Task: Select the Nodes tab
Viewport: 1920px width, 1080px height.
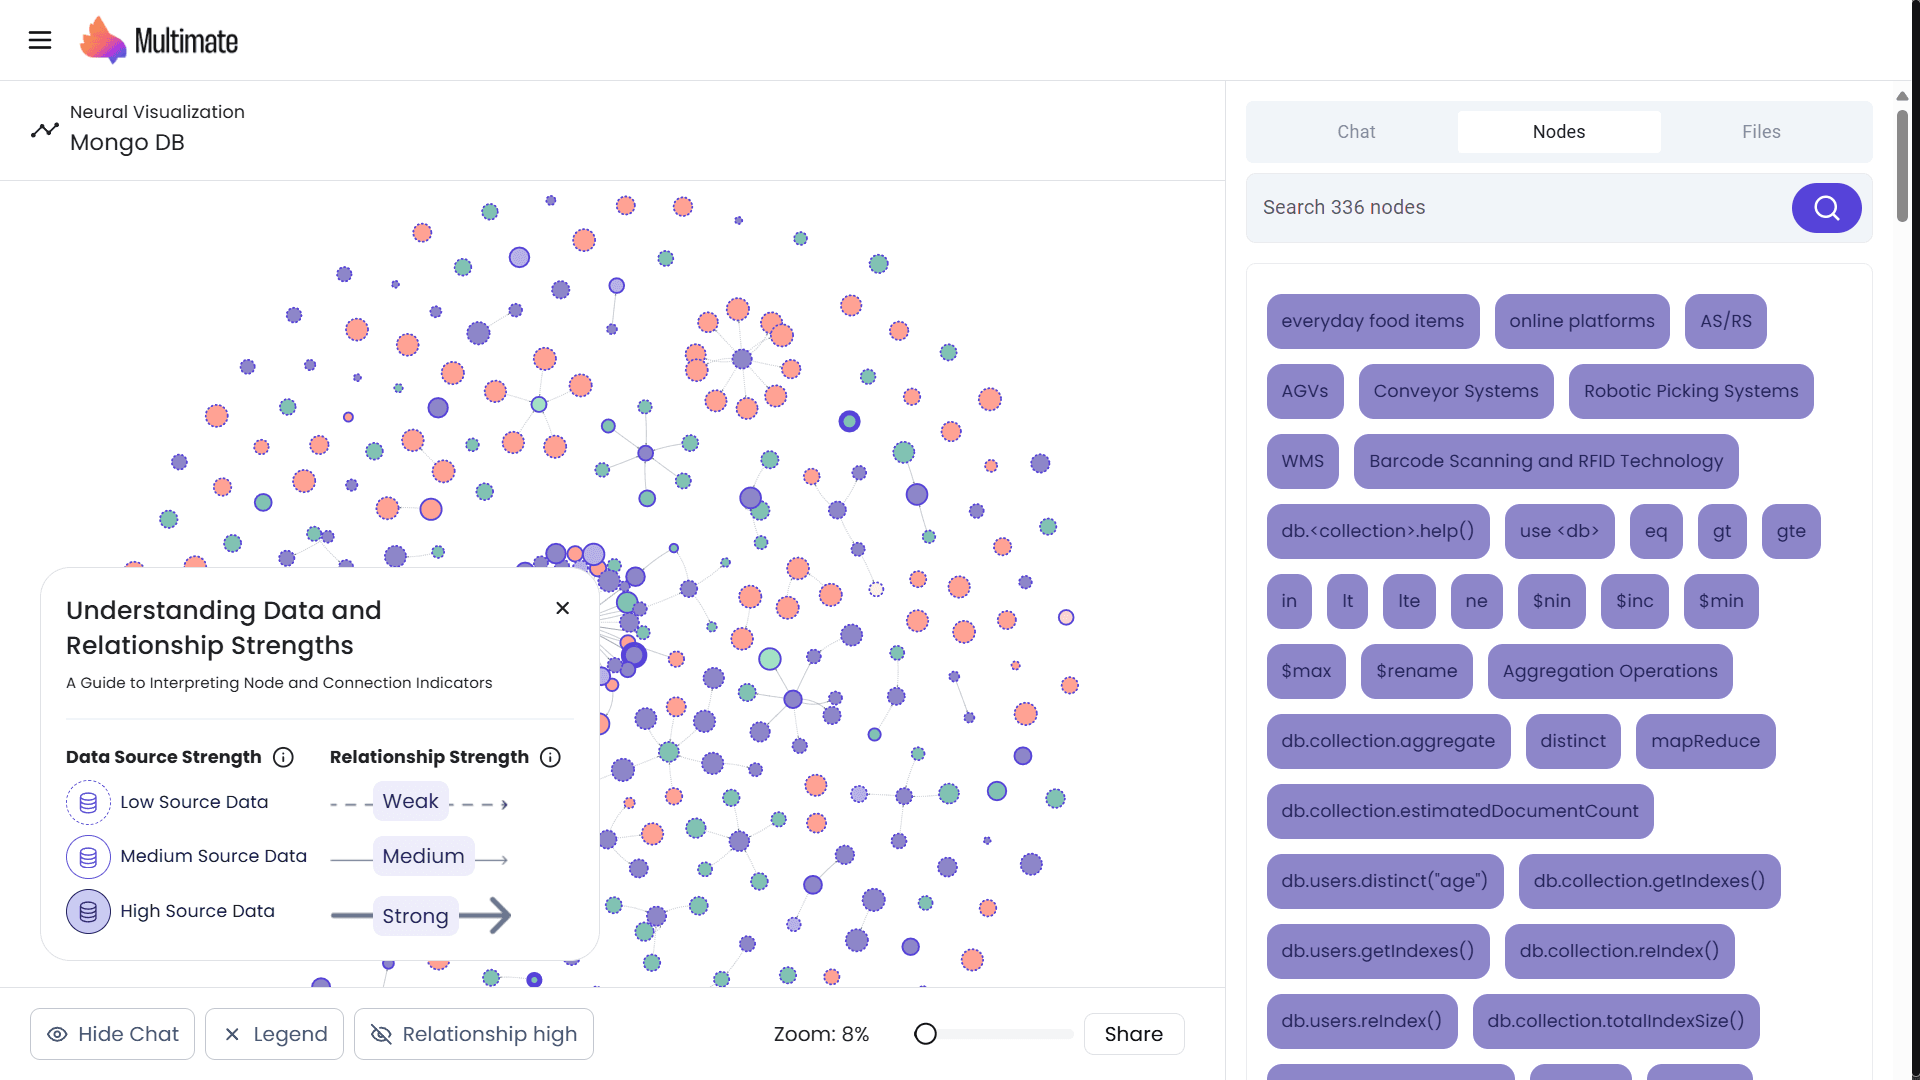Action: (1558, 132)
